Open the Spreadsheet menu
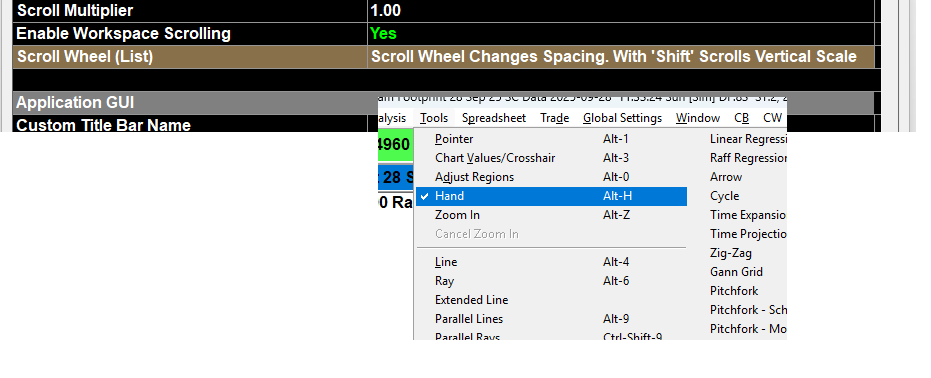 click(x=494, y=118)
